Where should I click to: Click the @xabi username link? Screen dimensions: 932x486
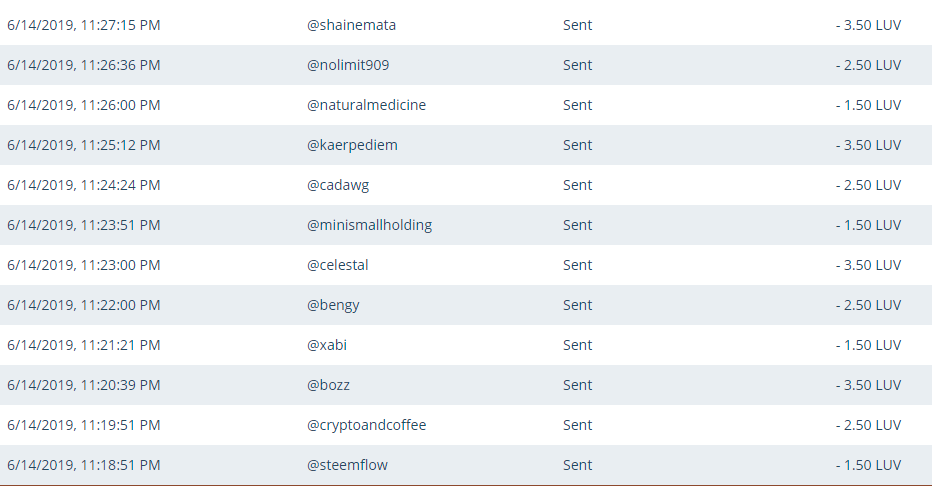327,345
